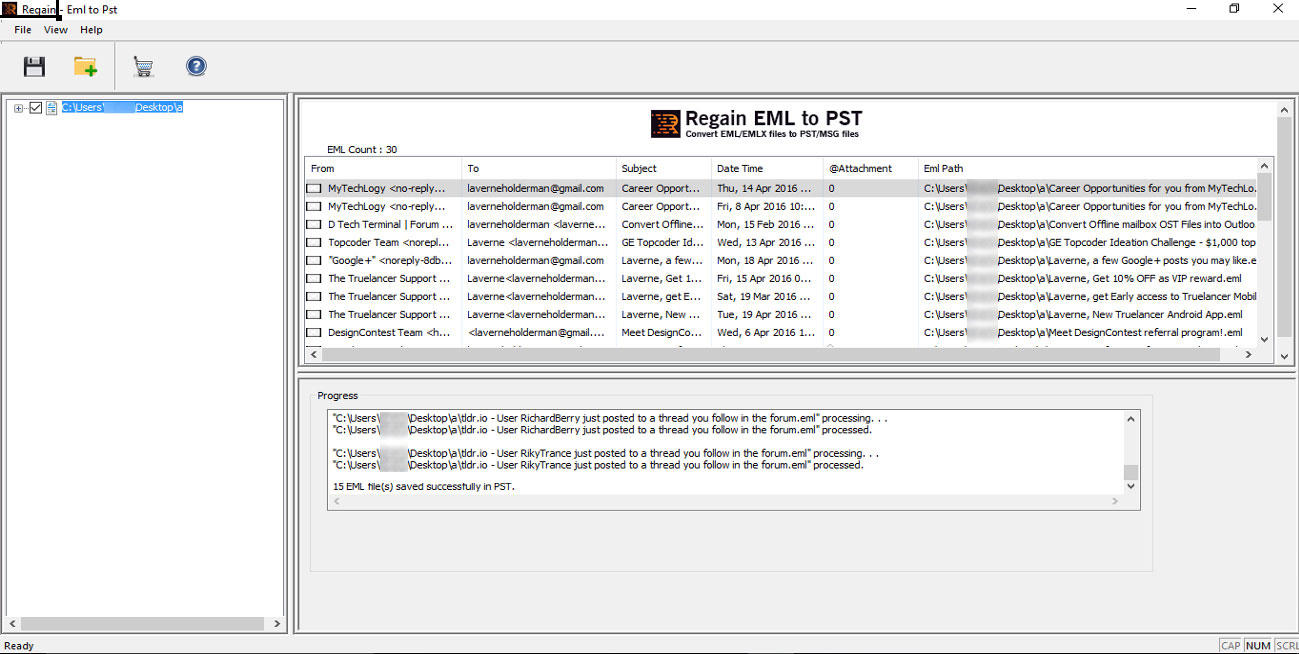Screen dimensions: 1299x654
Task: Open the Help menu
Action: (91, 30)
